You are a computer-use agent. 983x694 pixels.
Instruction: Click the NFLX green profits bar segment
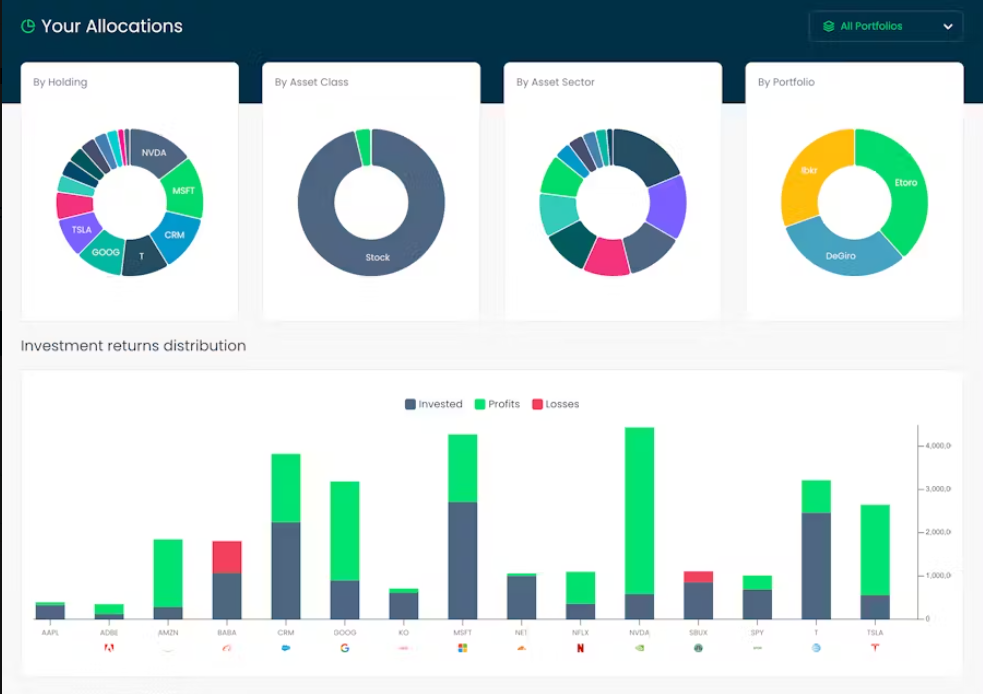point(581,588)
